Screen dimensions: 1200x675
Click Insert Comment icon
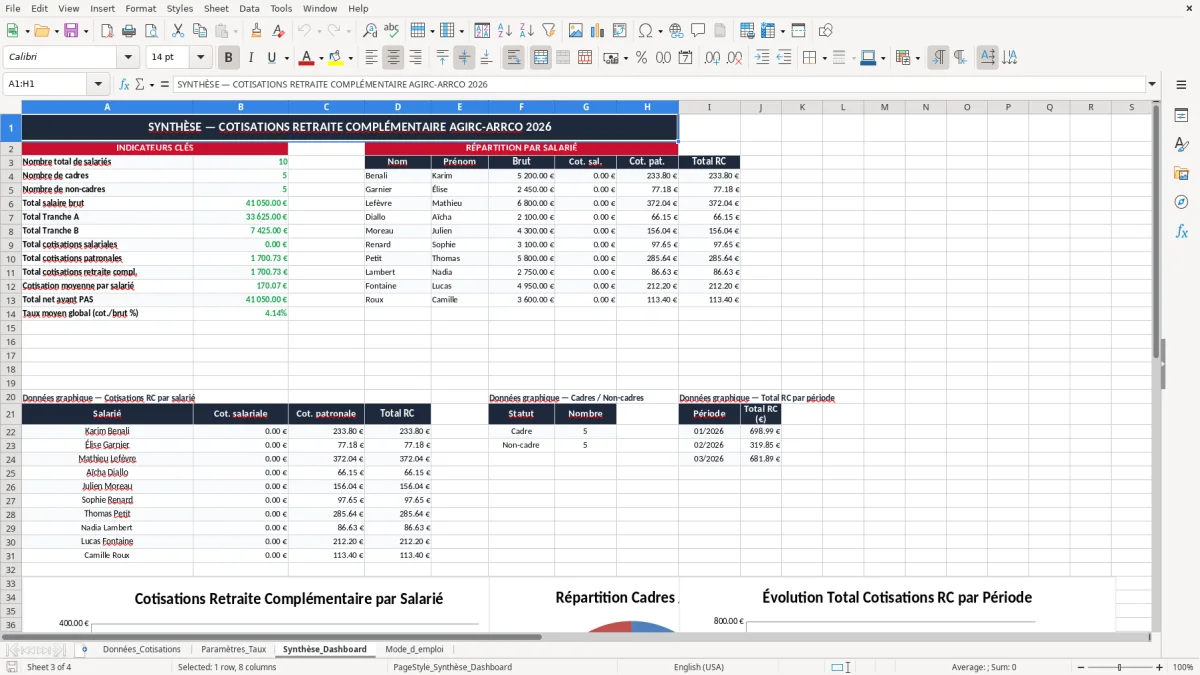[x=698, y=31]
